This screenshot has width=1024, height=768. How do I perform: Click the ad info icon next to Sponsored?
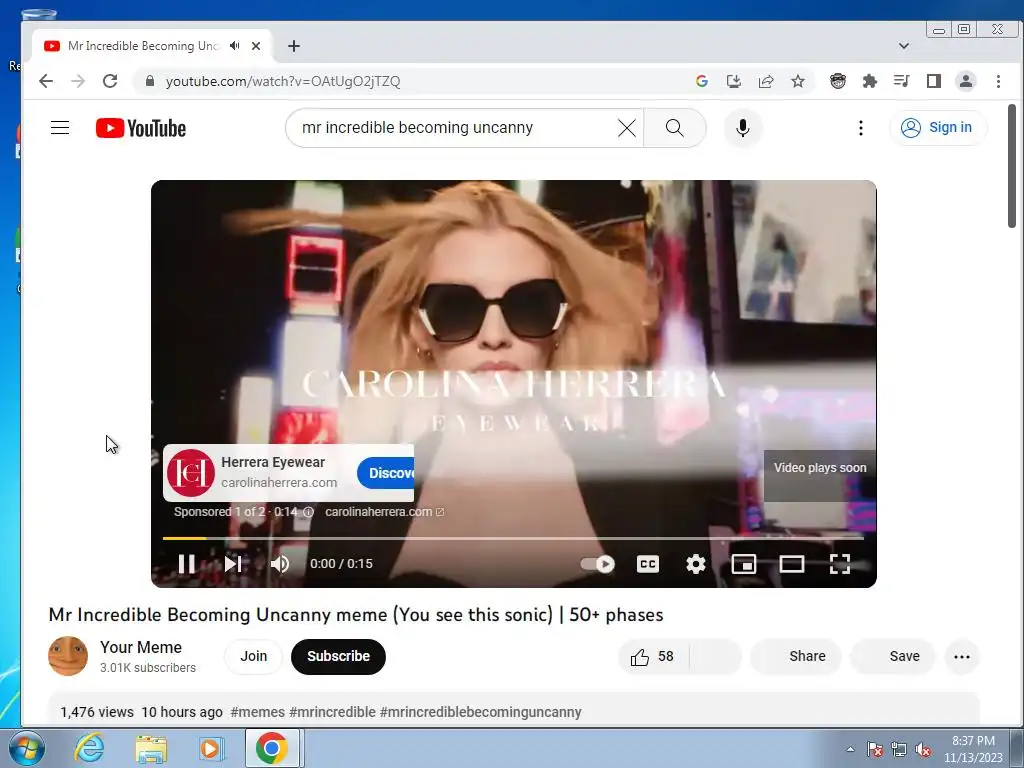pos(308,512)
